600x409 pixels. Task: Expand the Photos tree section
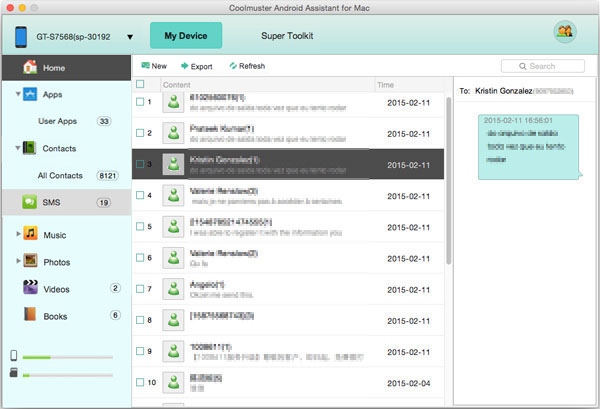pos(18,261)
